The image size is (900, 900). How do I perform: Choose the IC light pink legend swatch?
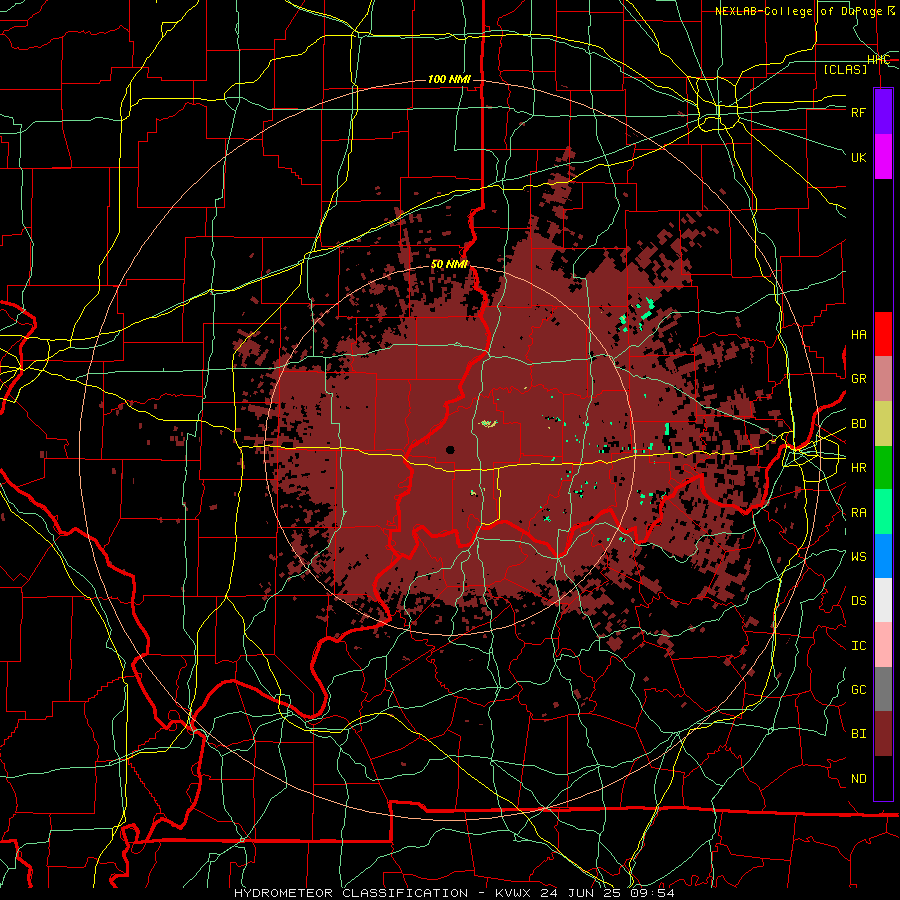point(883,645)
